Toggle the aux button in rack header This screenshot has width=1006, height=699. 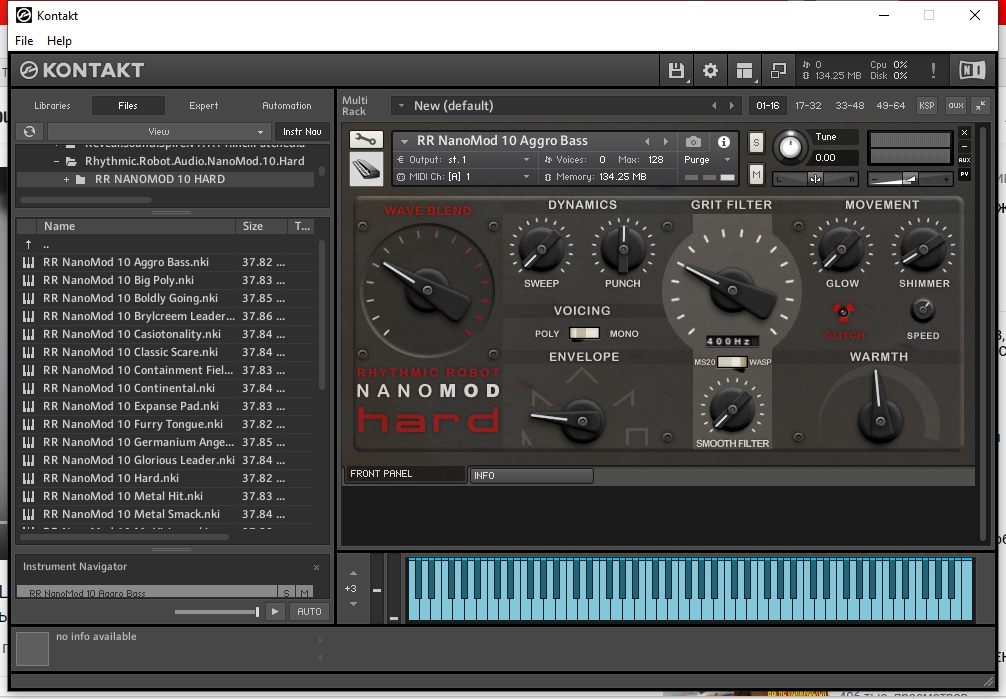click(956, 106)
